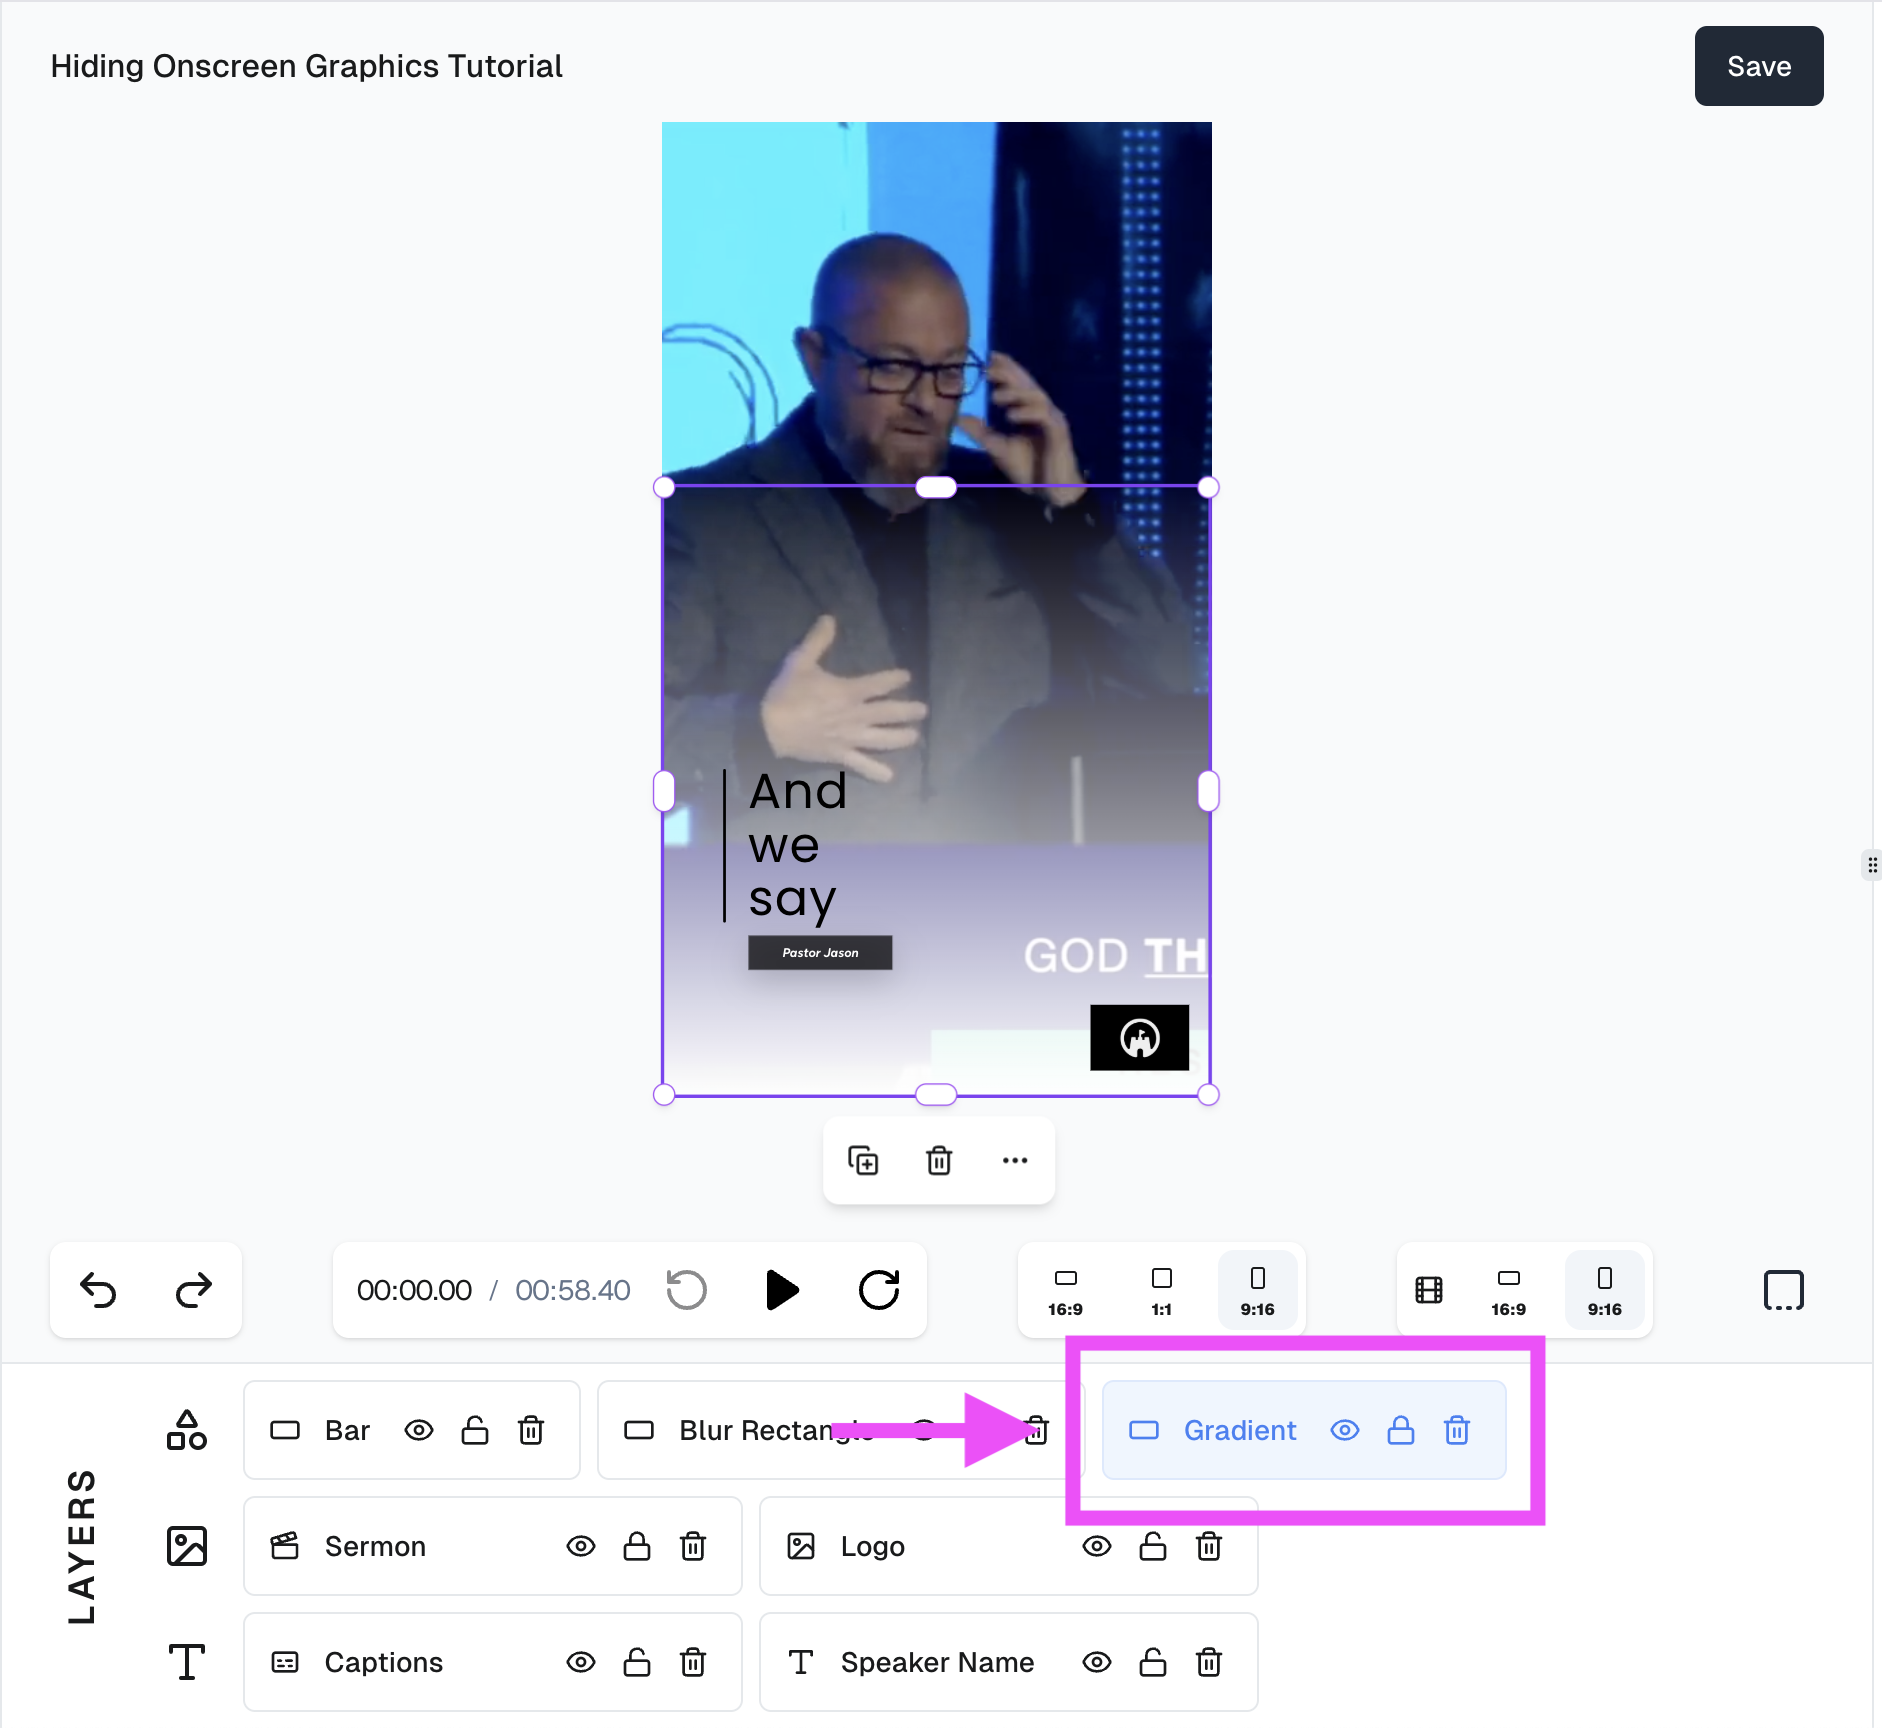The image size is (1882, 1728).
Task: Choose 16:9 video source ratio
Action: pos(1508,1292)
